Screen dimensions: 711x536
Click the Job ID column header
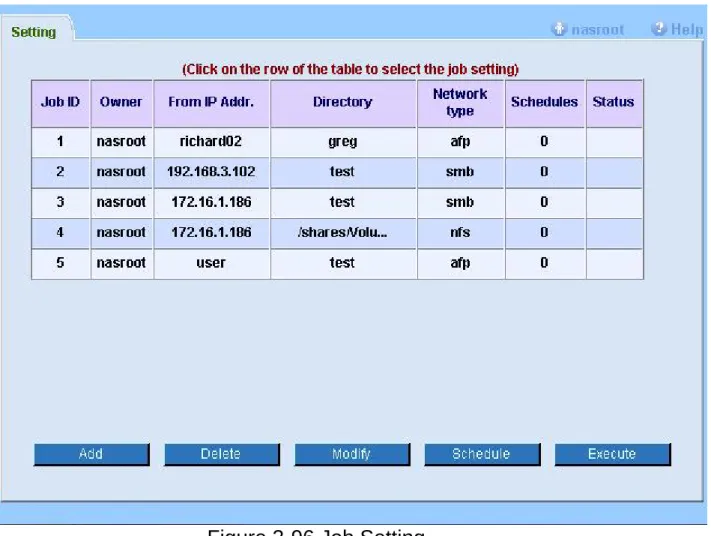click(60, 103)
